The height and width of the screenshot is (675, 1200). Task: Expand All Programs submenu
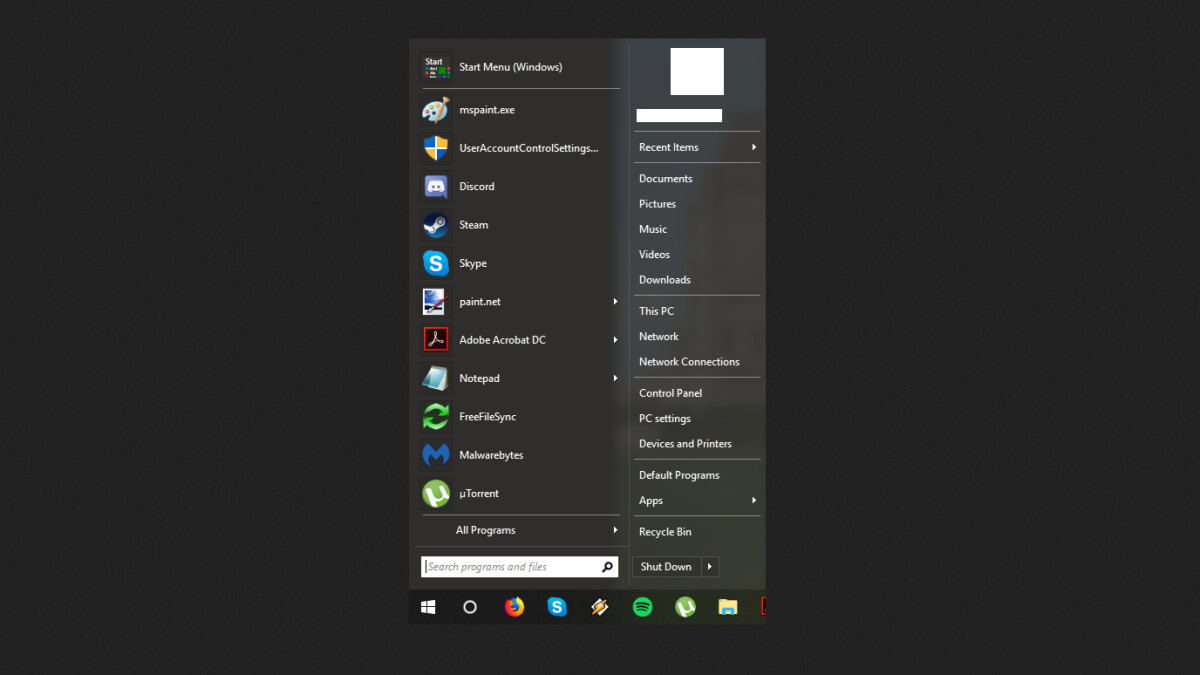pos(616,530)
